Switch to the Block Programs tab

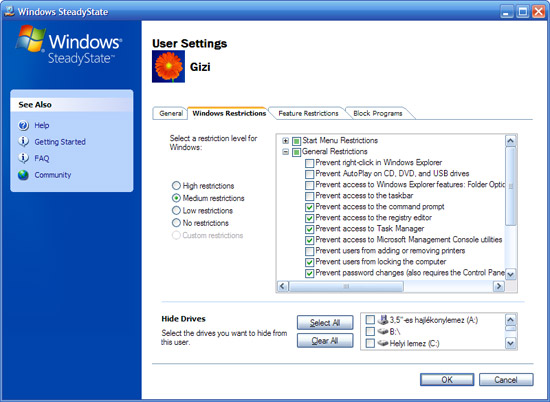(378, 113)
